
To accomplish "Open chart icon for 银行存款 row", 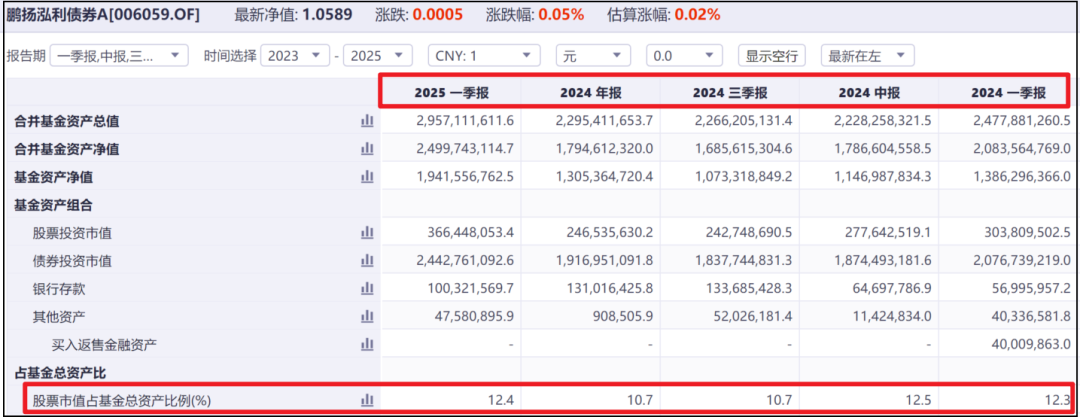I will tap(367, 288).
